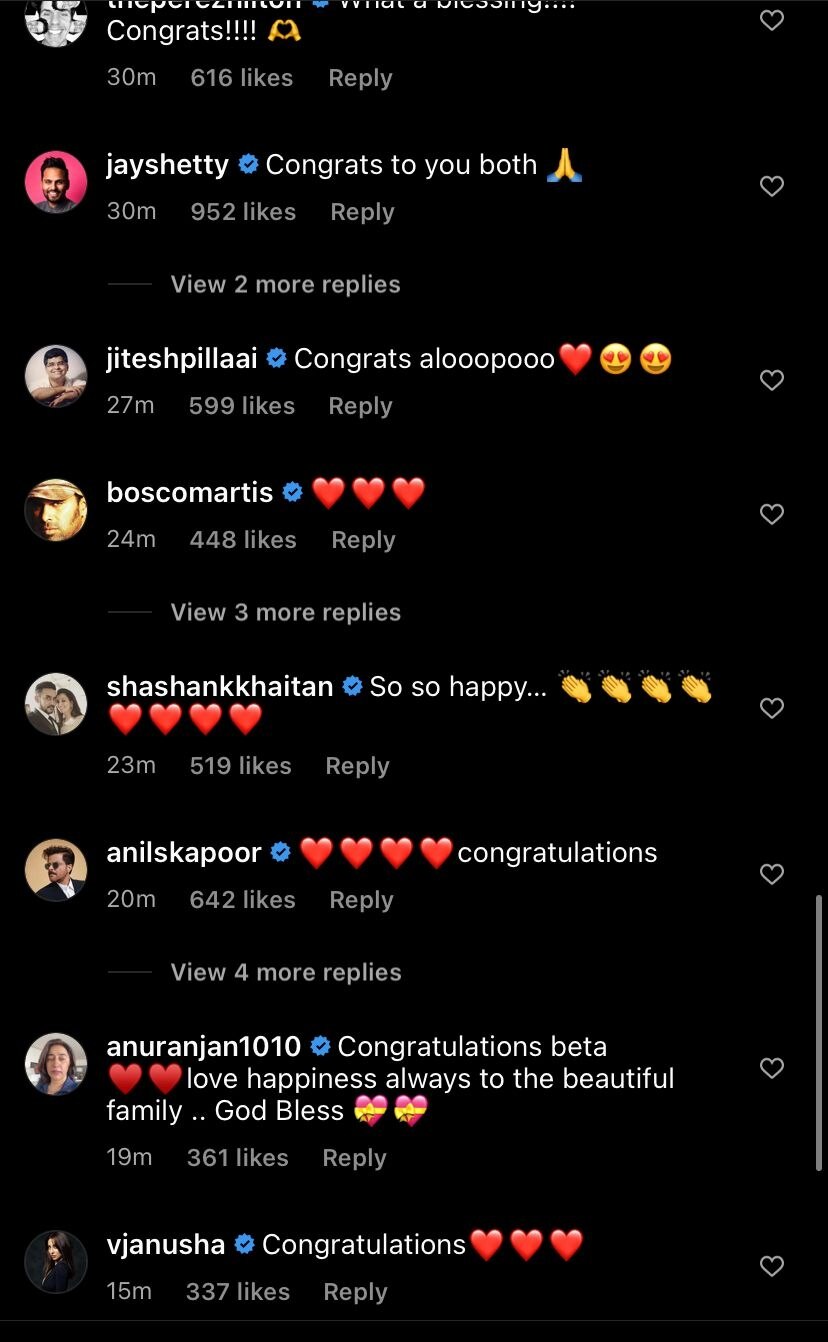This screenshot has width=828, height=1342.
Task: Show 'View 4 more replies' under anilskapoor
Action: tap(285, 972)
